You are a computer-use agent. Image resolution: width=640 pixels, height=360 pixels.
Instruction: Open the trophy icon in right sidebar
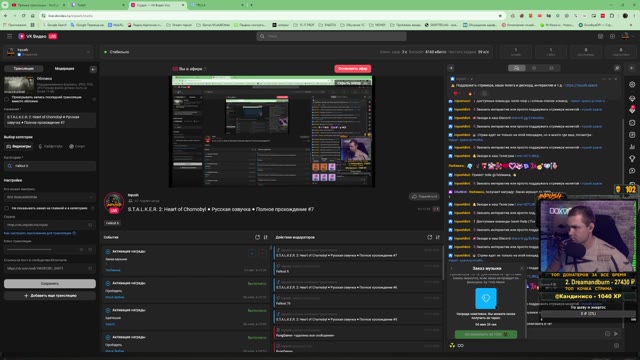pos(632,159)
